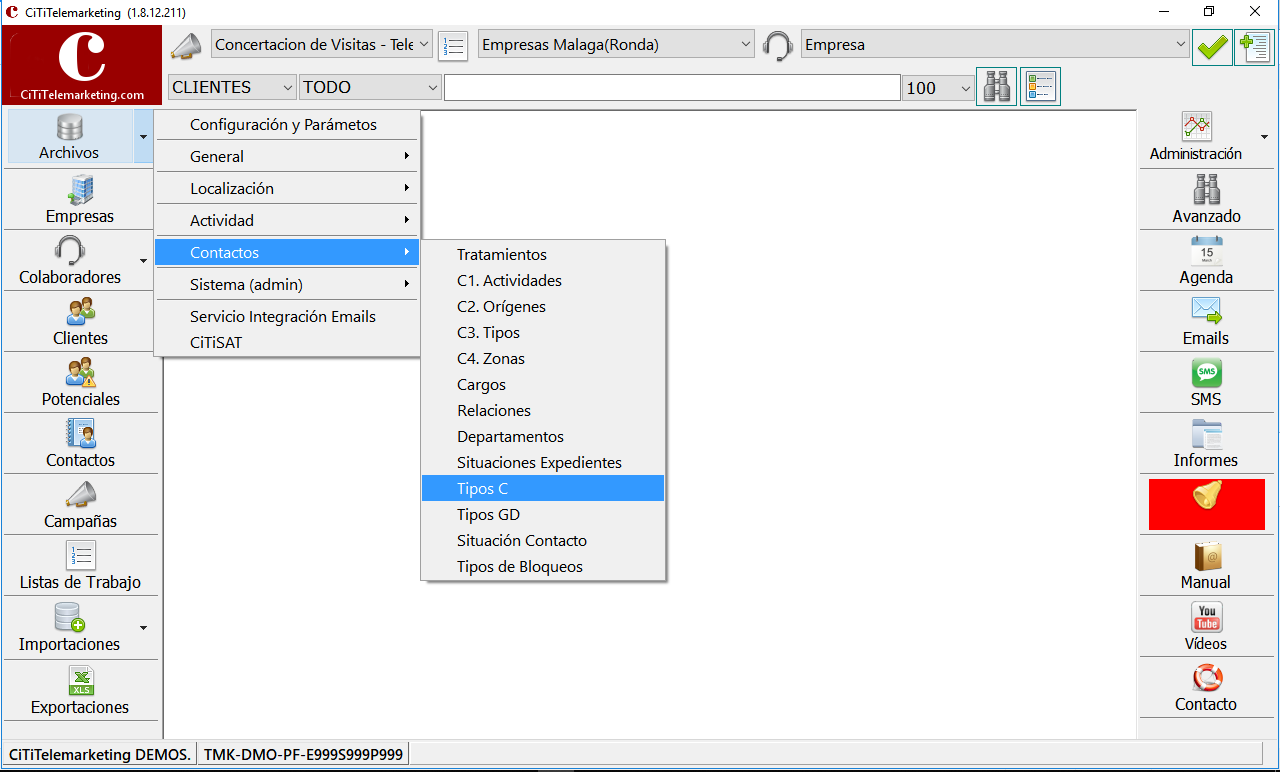Expand the Administración dropdown arrow
Screen dimensions: 1280x772
tap(1264, 137)
